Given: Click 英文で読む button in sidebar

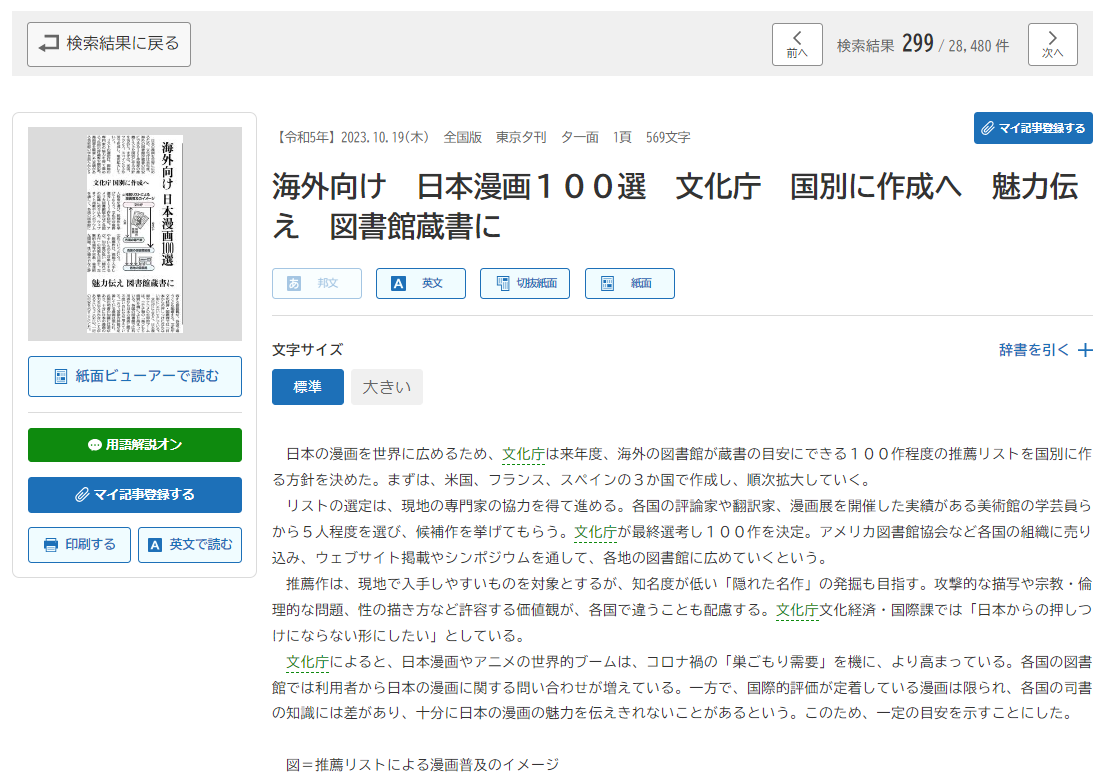Looking at the screenshot, I should tap(190, 545).
